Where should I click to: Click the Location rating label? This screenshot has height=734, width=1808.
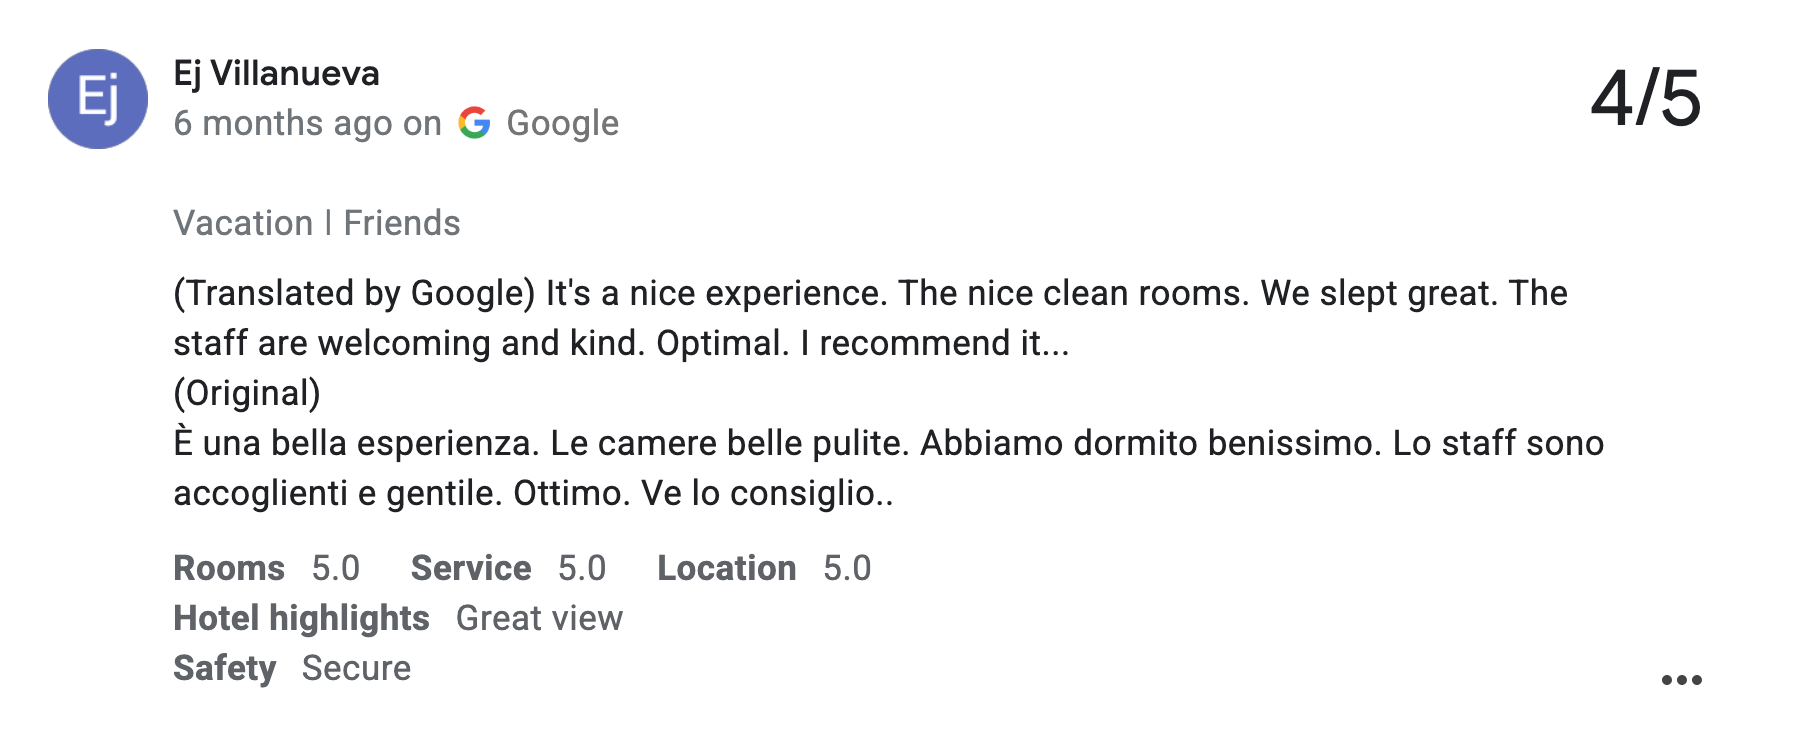[726, 568]
